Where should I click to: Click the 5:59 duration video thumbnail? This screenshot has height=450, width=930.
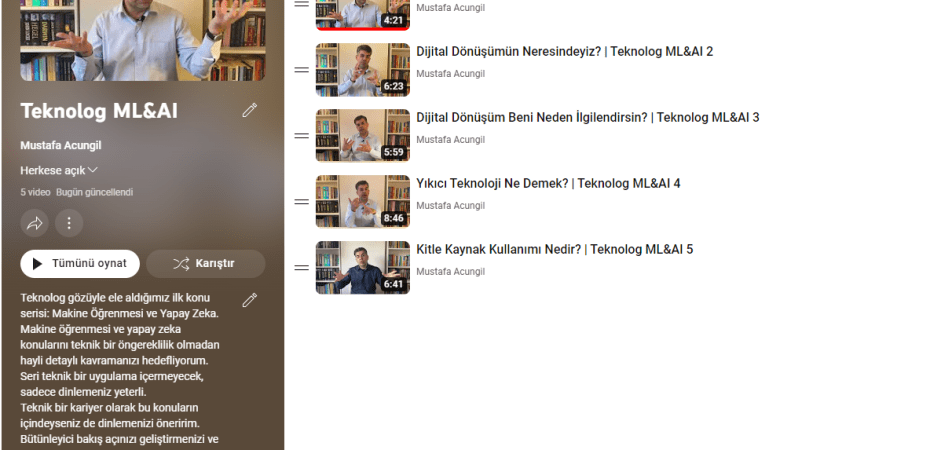(x=362, y=136)
